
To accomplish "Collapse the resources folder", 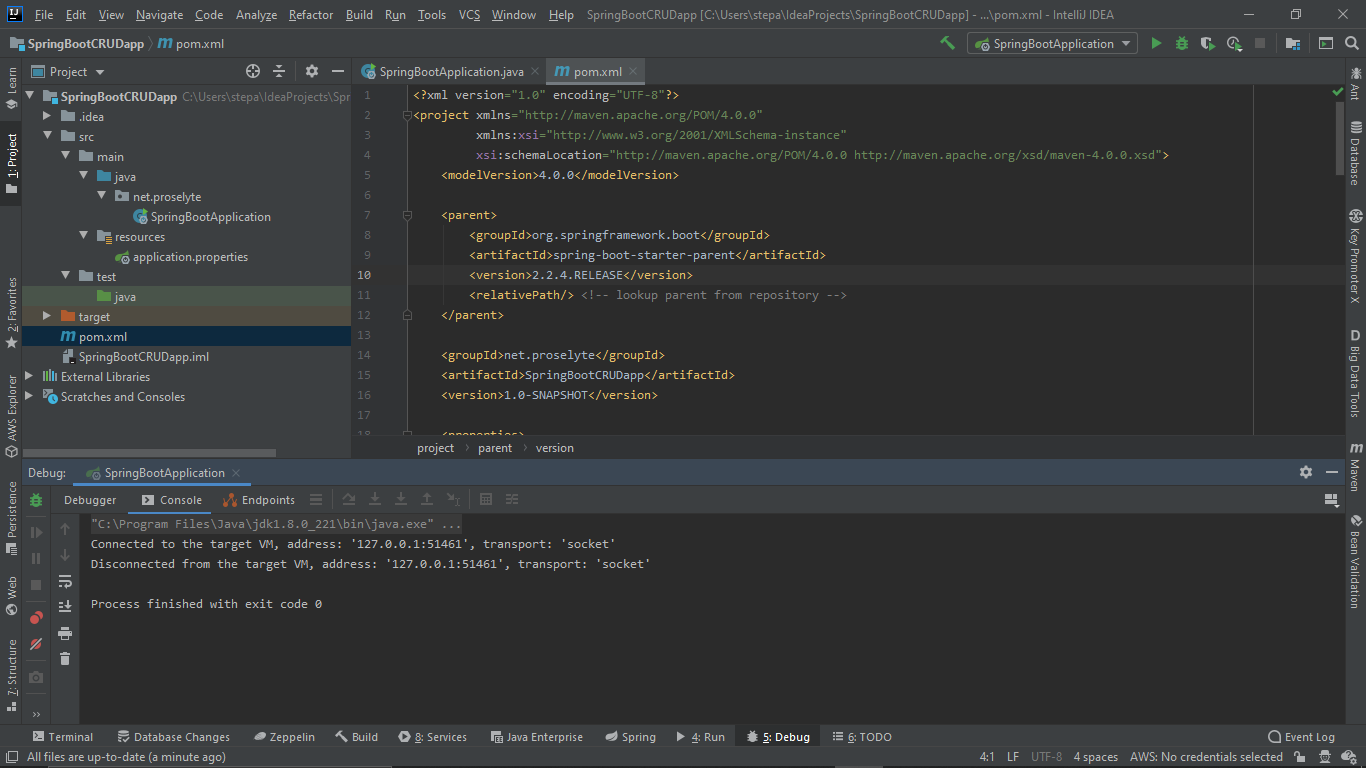I will pos(83,237).
